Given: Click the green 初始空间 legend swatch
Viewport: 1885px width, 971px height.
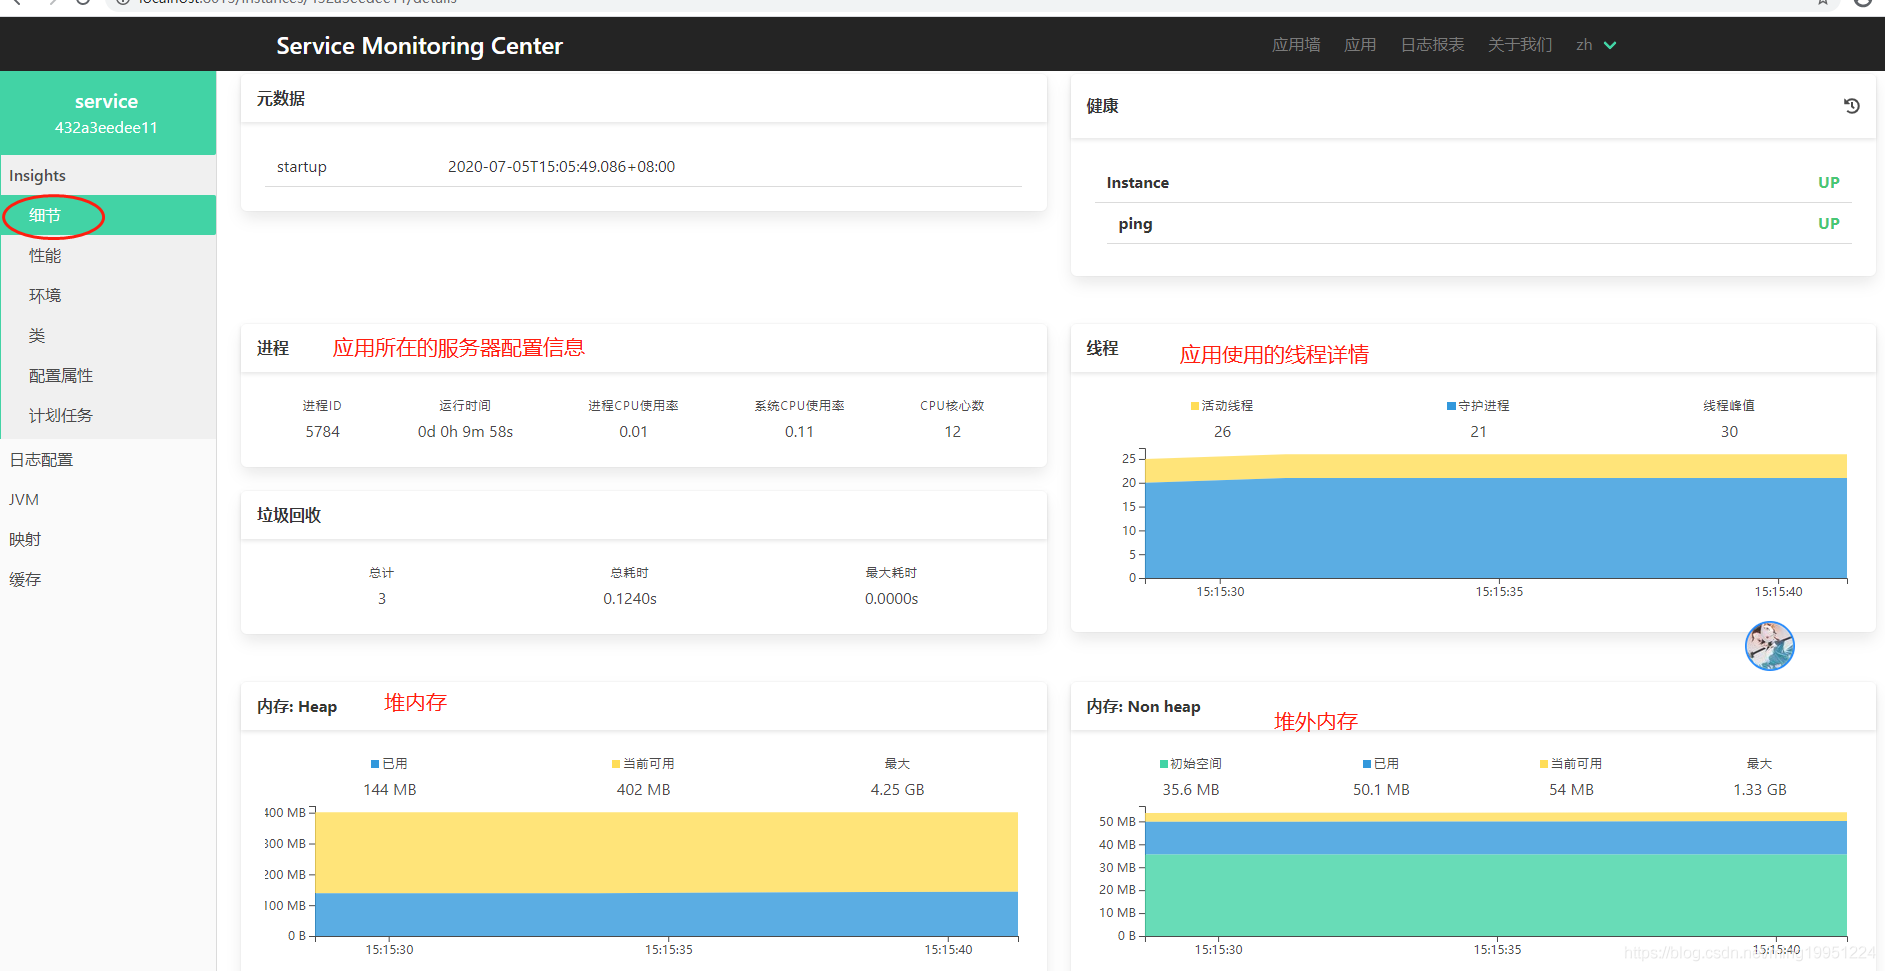Looking at the screenshot, I should coord(1164,764).
